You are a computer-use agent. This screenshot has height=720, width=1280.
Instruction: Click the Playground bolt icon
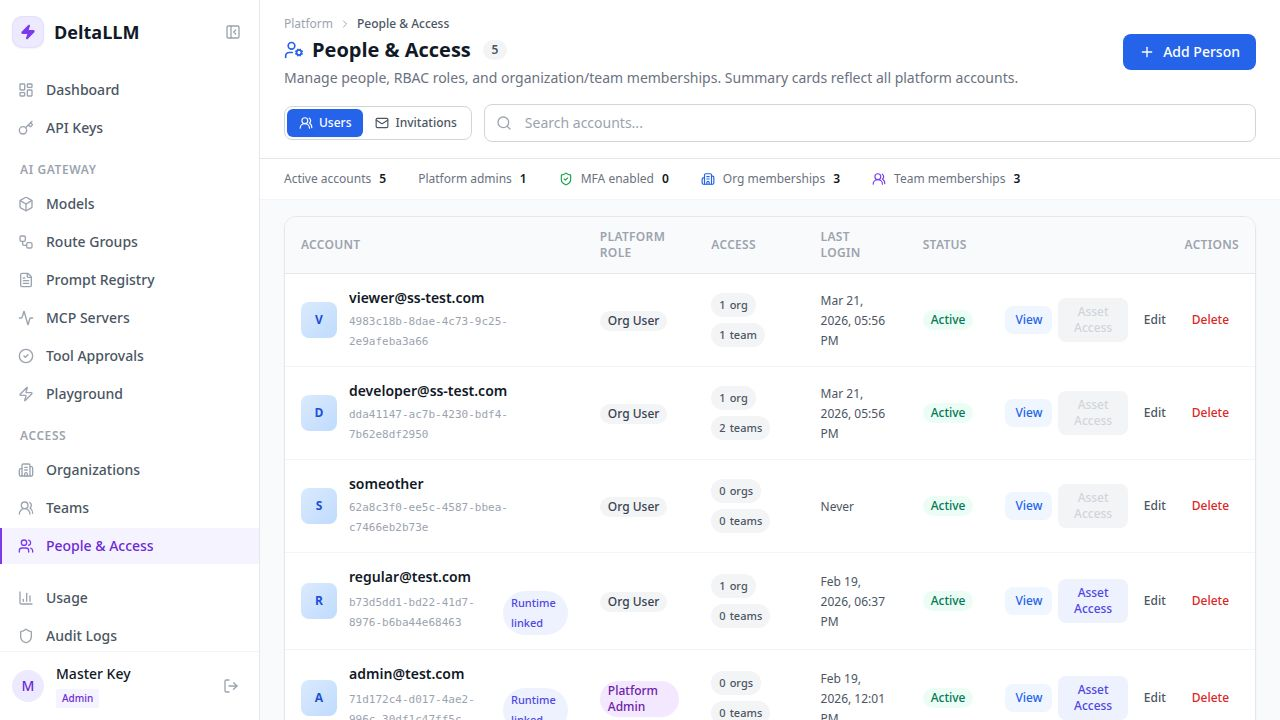tap(26, 394)
